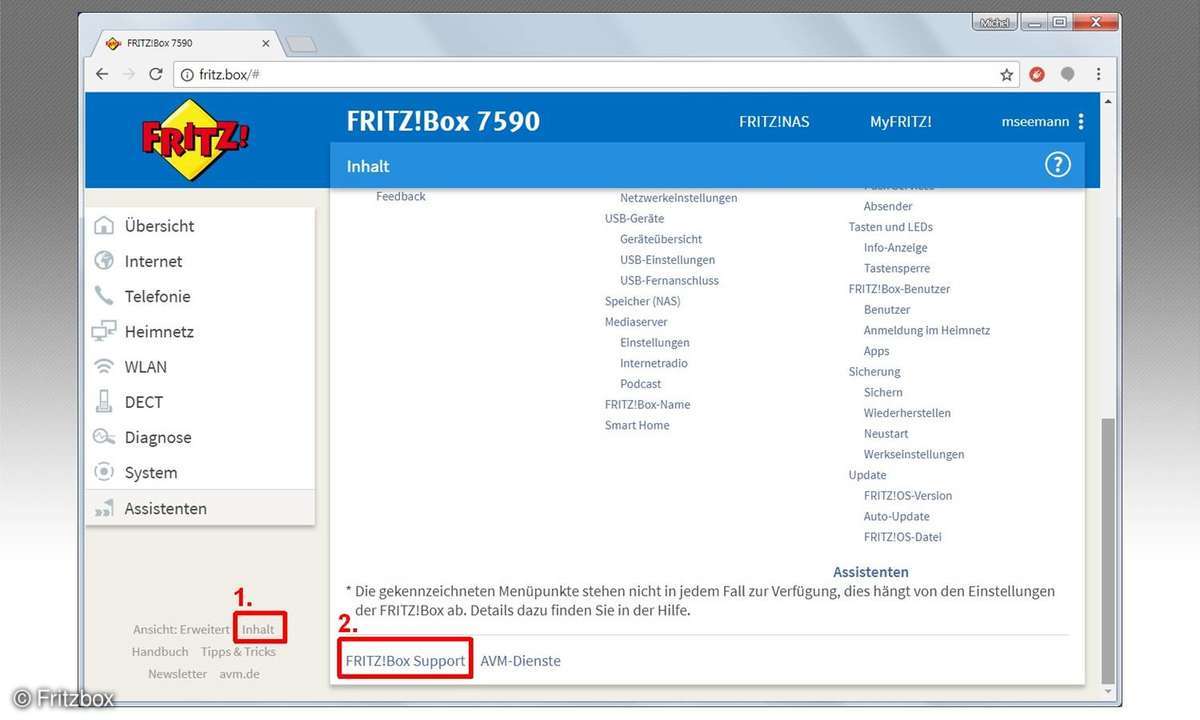Open the FRITZ!NAS header tab
Screen dimensions: 1200x720
tap(774, 122)
